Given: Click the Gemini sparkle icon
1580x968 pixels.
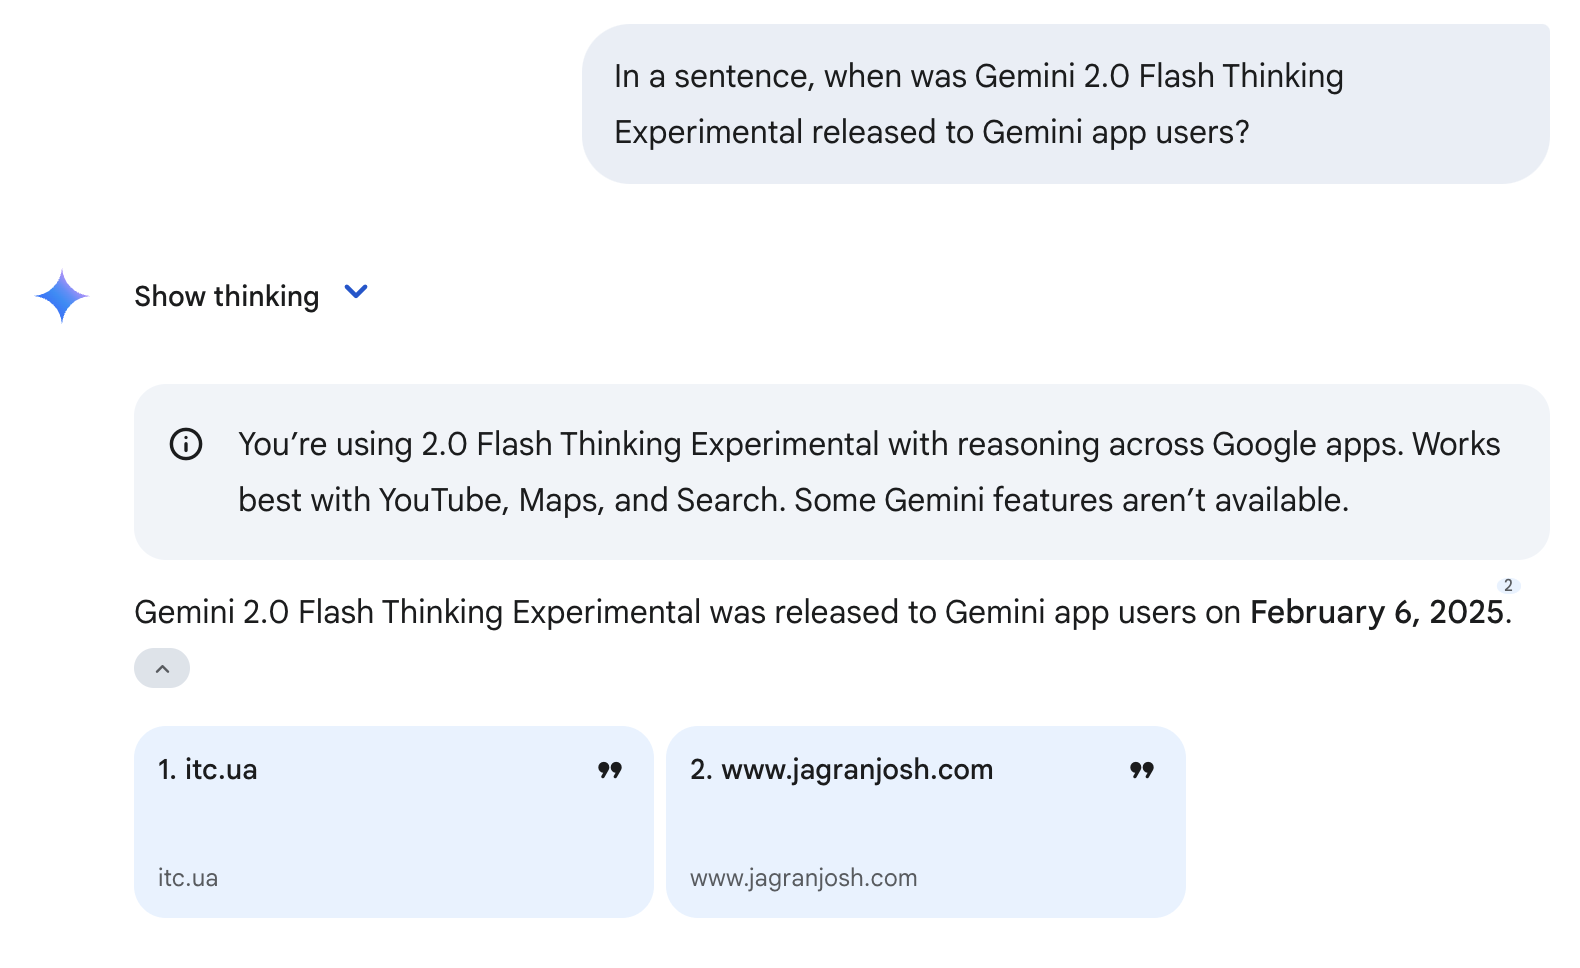Looking at the screenshot, I should click(x=62, y=296).
